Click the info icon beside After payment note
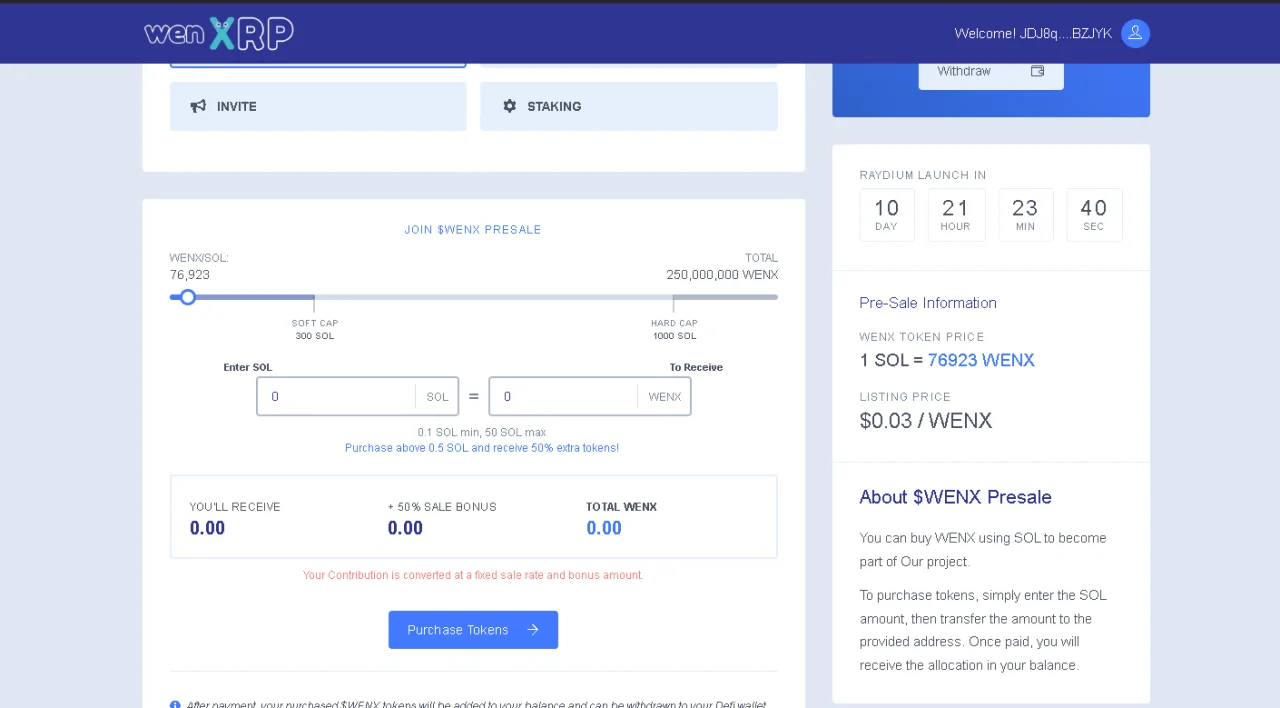Screen dimensions: 1280x708 pos(175,705)
